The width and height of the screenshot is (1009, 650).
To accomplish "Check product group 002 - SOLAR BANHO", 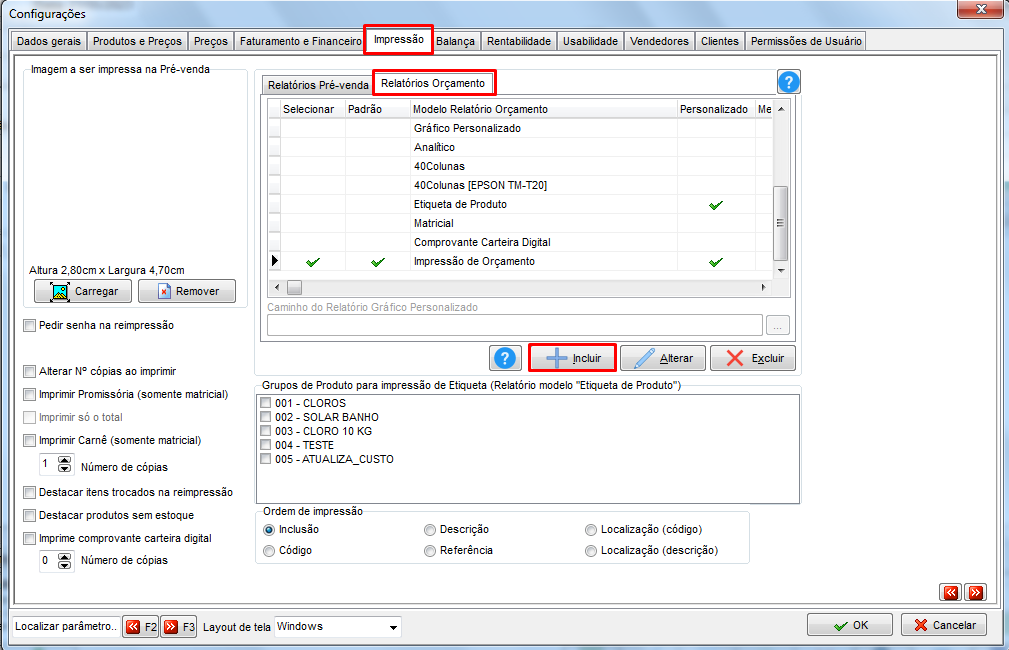I will (x=265, y=417).
